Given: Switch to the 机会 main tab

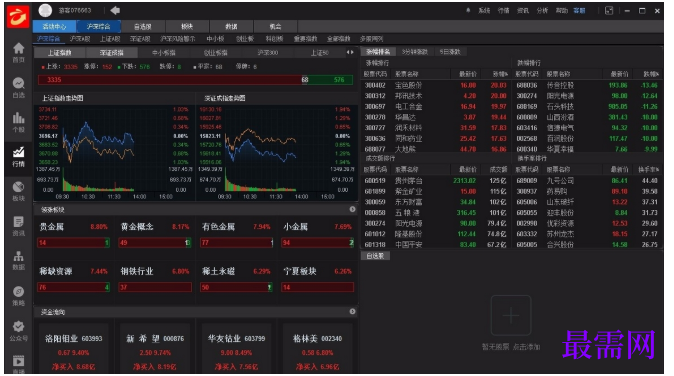Looking at the screenshot, I should pyautogui.click(x=276, y=27).
